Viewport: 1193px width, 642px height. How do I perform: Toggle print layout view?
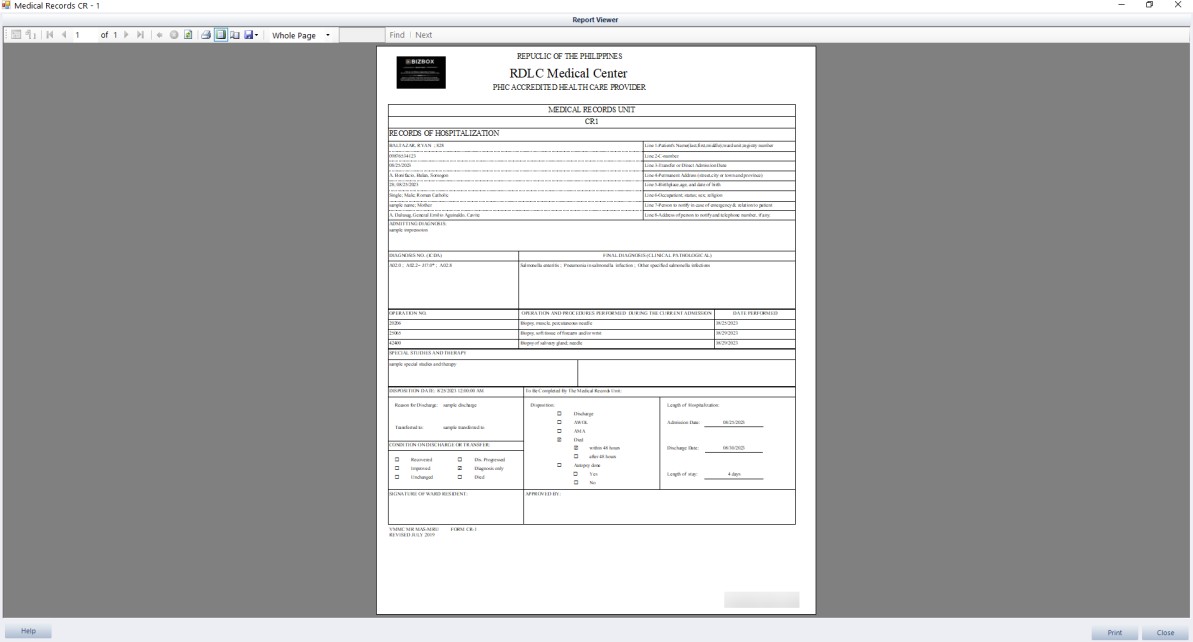tap(221, 35)
